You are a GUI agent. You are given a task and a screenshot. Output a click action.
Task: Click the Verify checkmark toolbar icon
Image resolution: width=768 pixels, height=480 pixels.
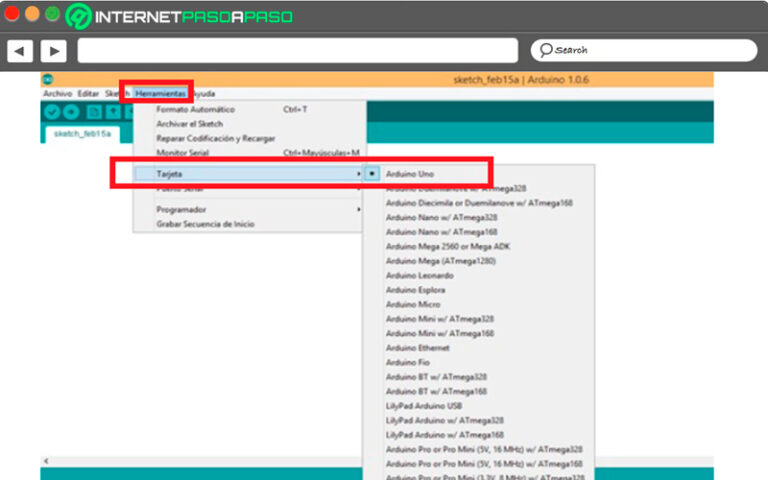coord(52,112)
